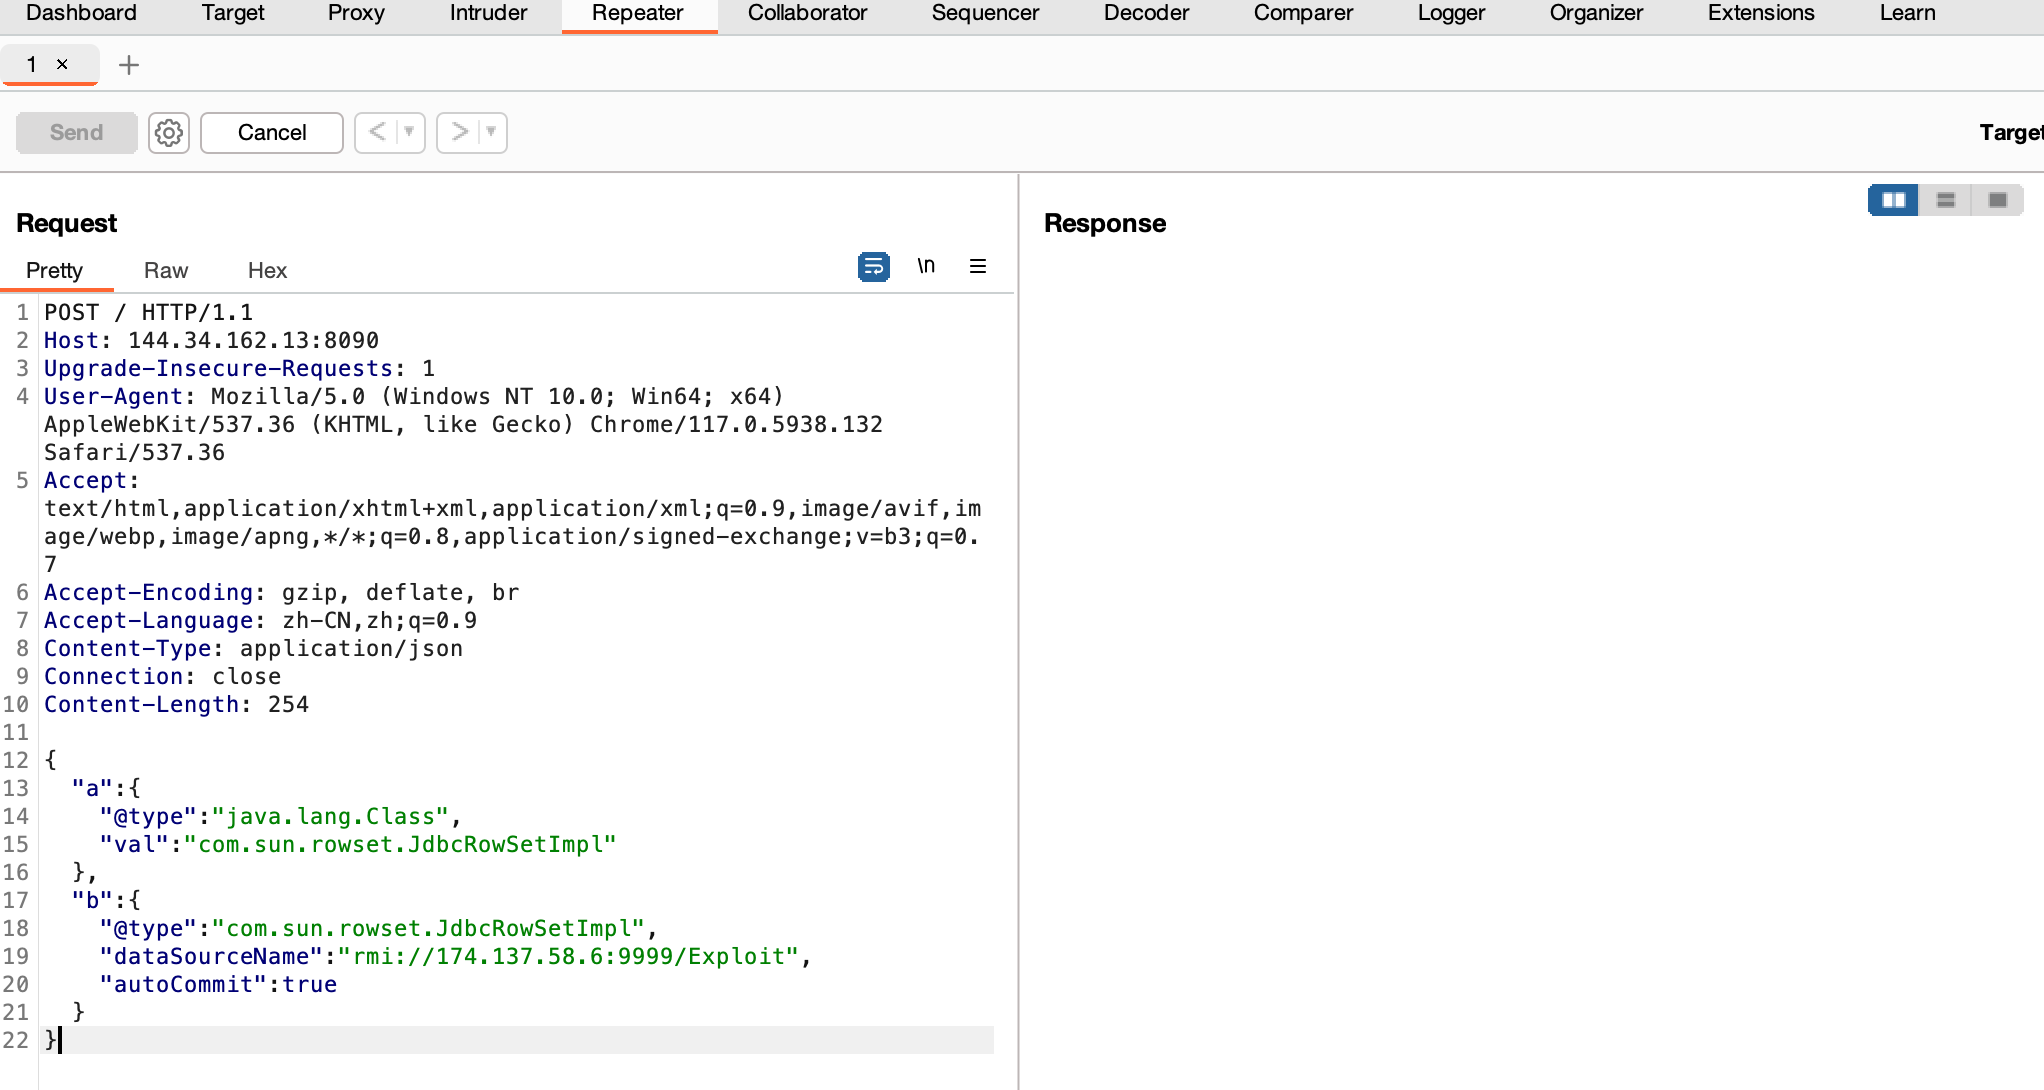Screen dimensions: 2044x1090
Task: Open the request editor options menu
Action: 977,267
